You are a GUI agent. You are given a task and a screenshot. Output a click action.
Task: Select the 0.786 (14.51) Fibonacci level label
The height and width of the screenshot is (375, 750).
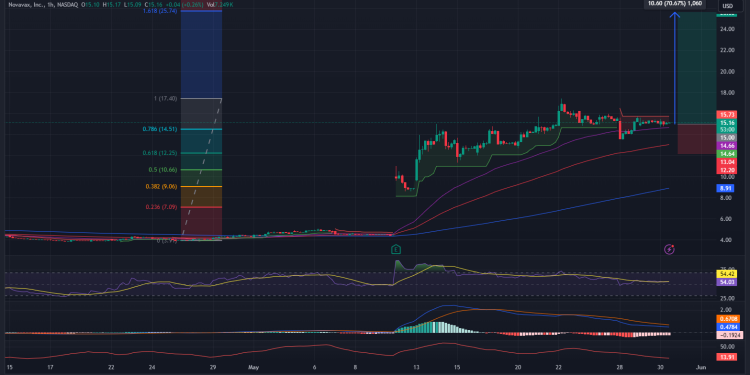[x=160, y=129]
